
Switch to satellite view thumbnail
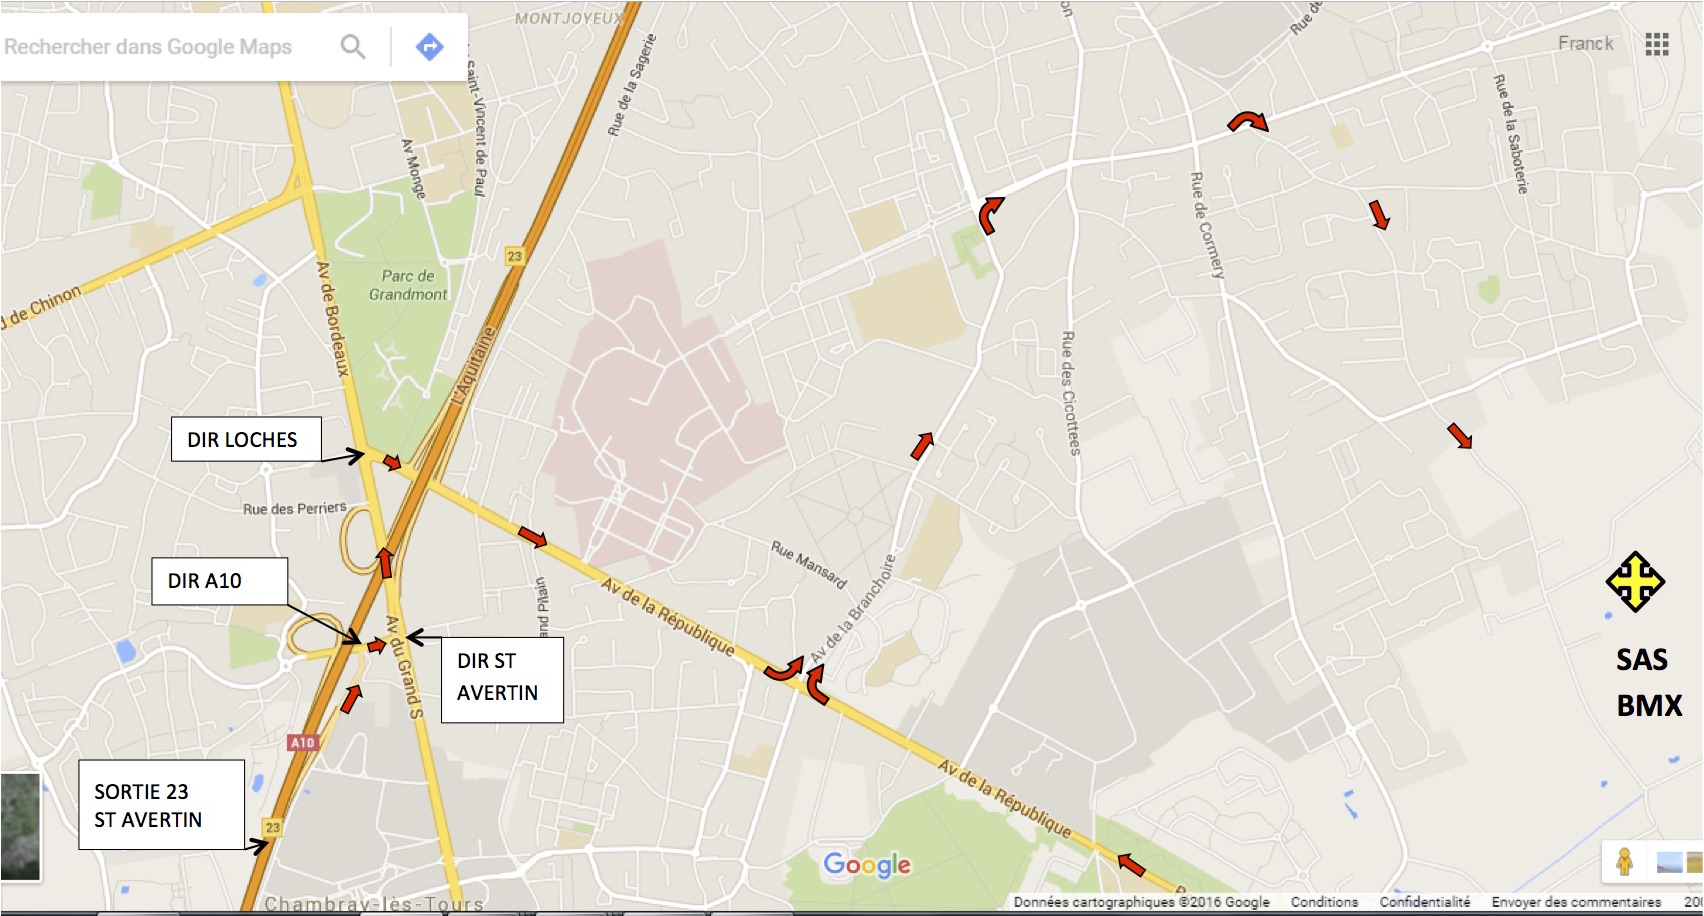[x=20, y=826]
